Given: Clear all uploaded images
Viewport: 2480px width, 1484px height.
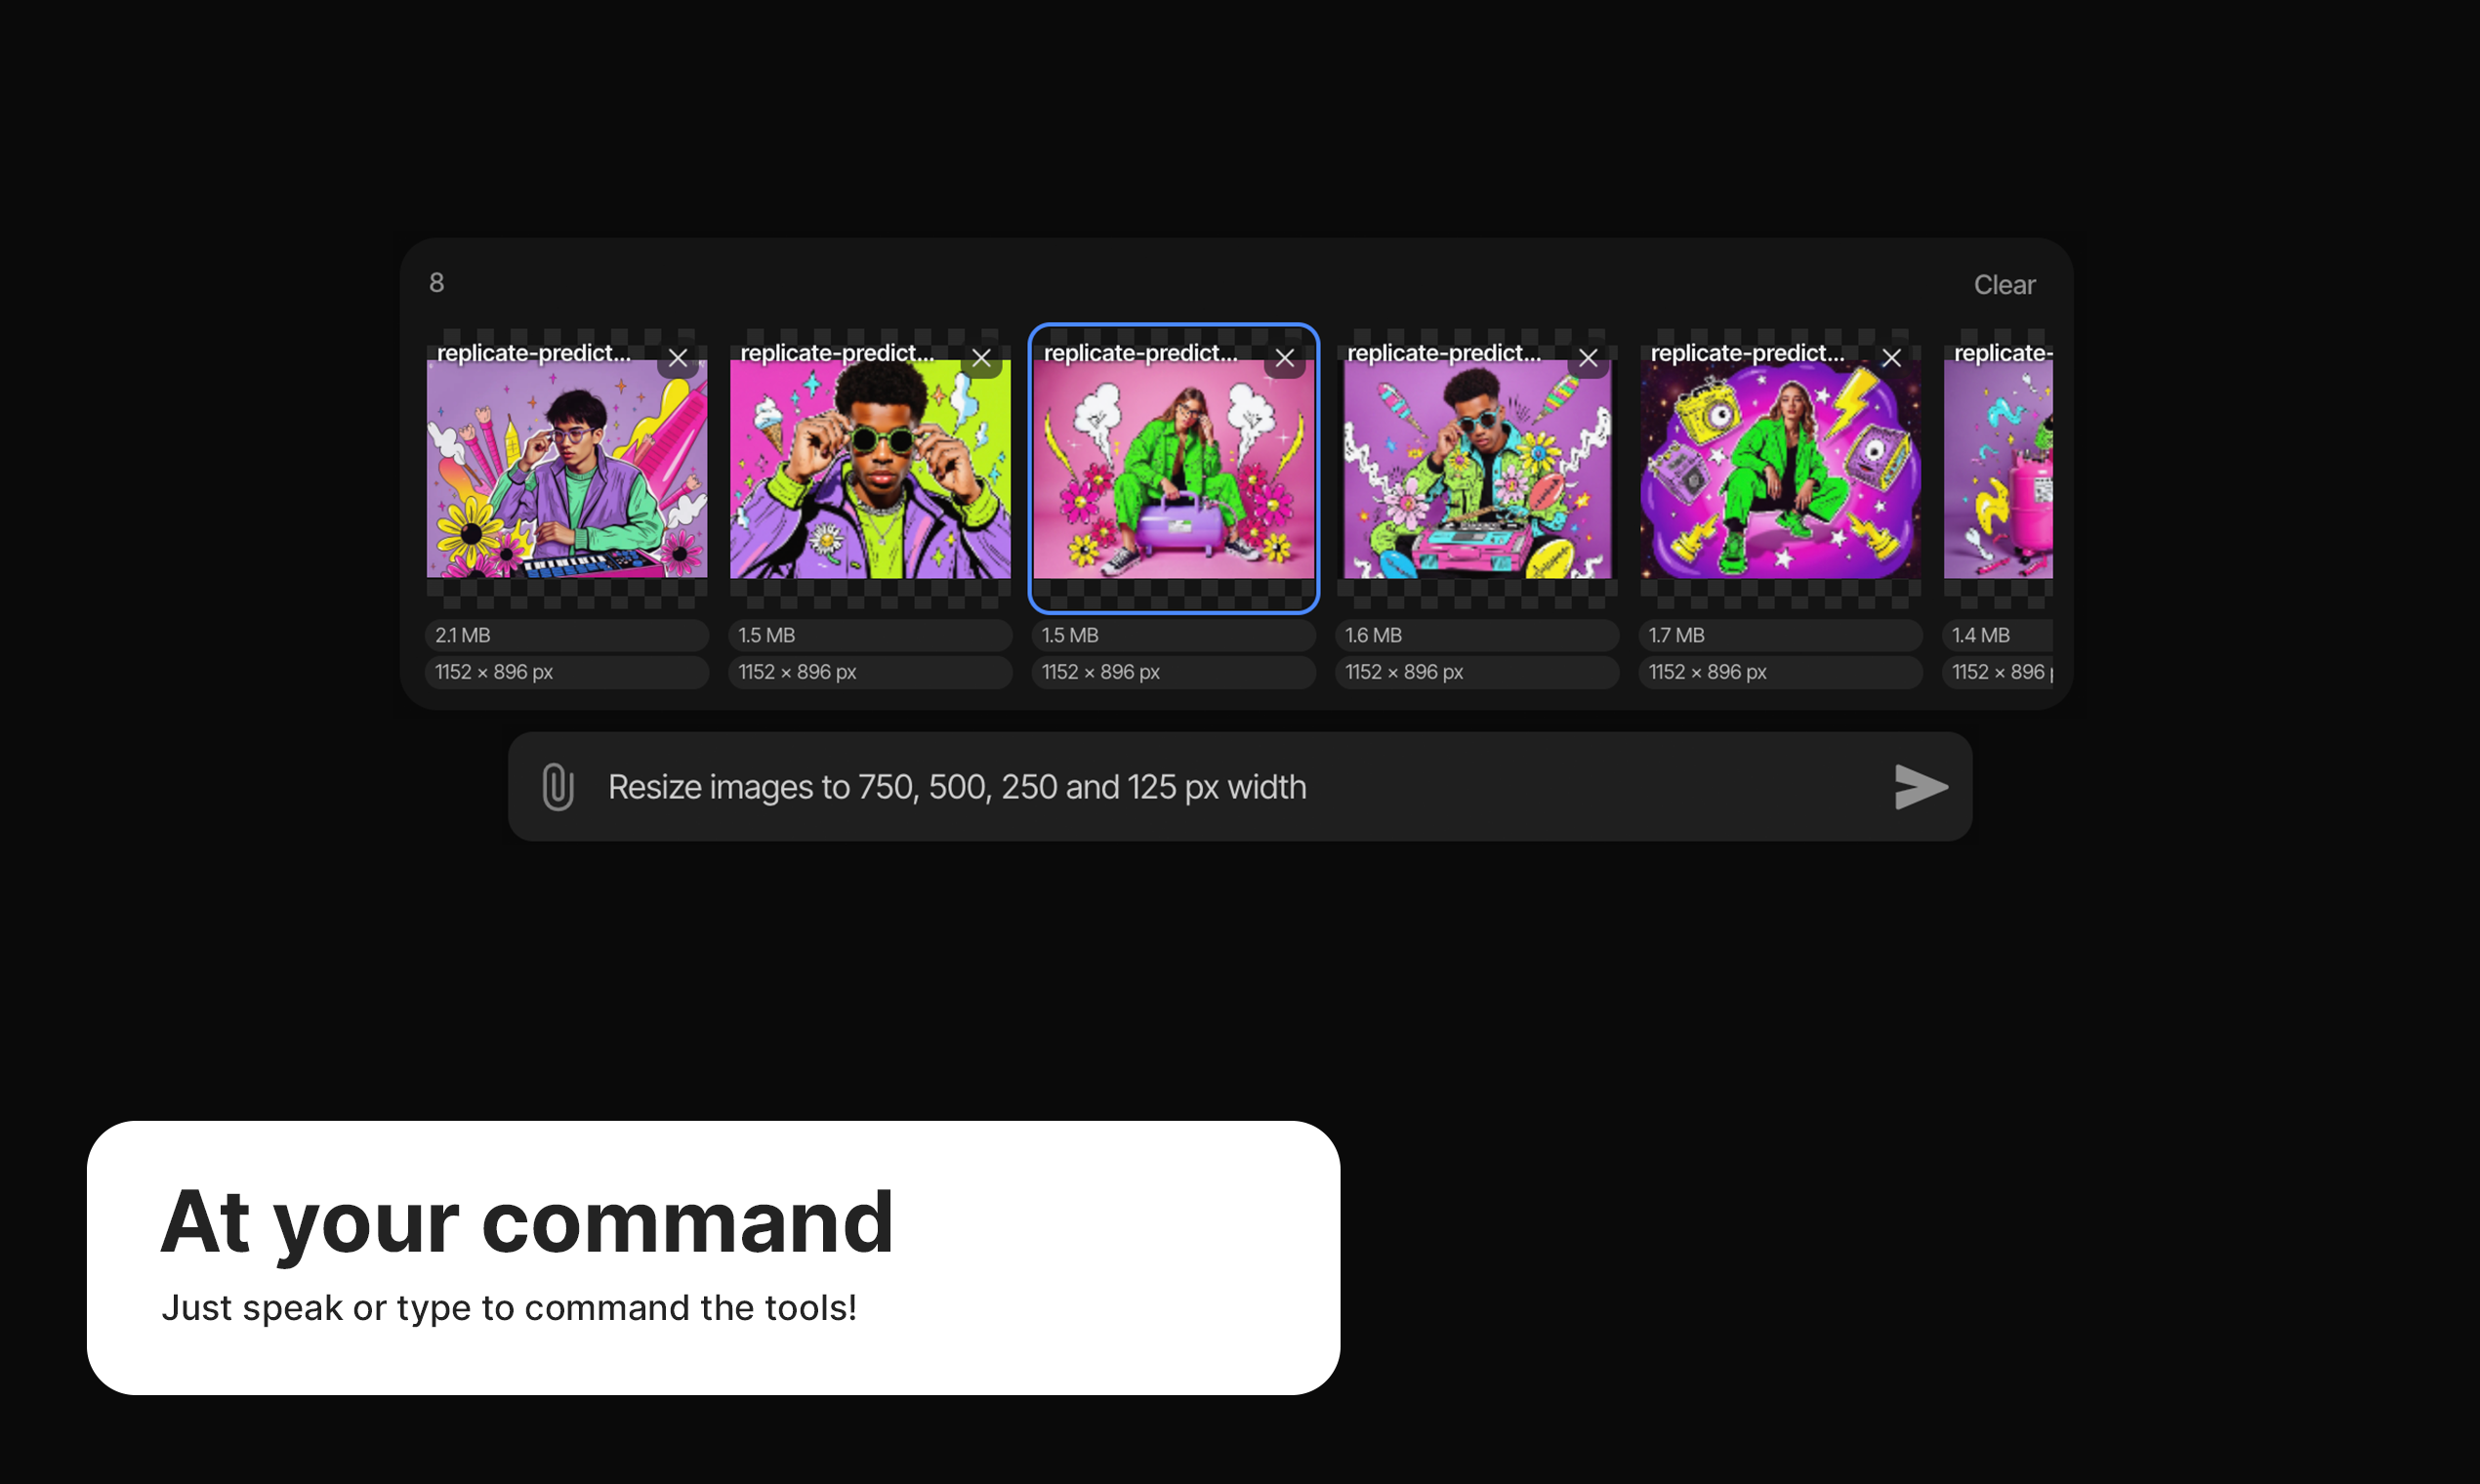Looking at the screenshot, I should pos(2004,285).
